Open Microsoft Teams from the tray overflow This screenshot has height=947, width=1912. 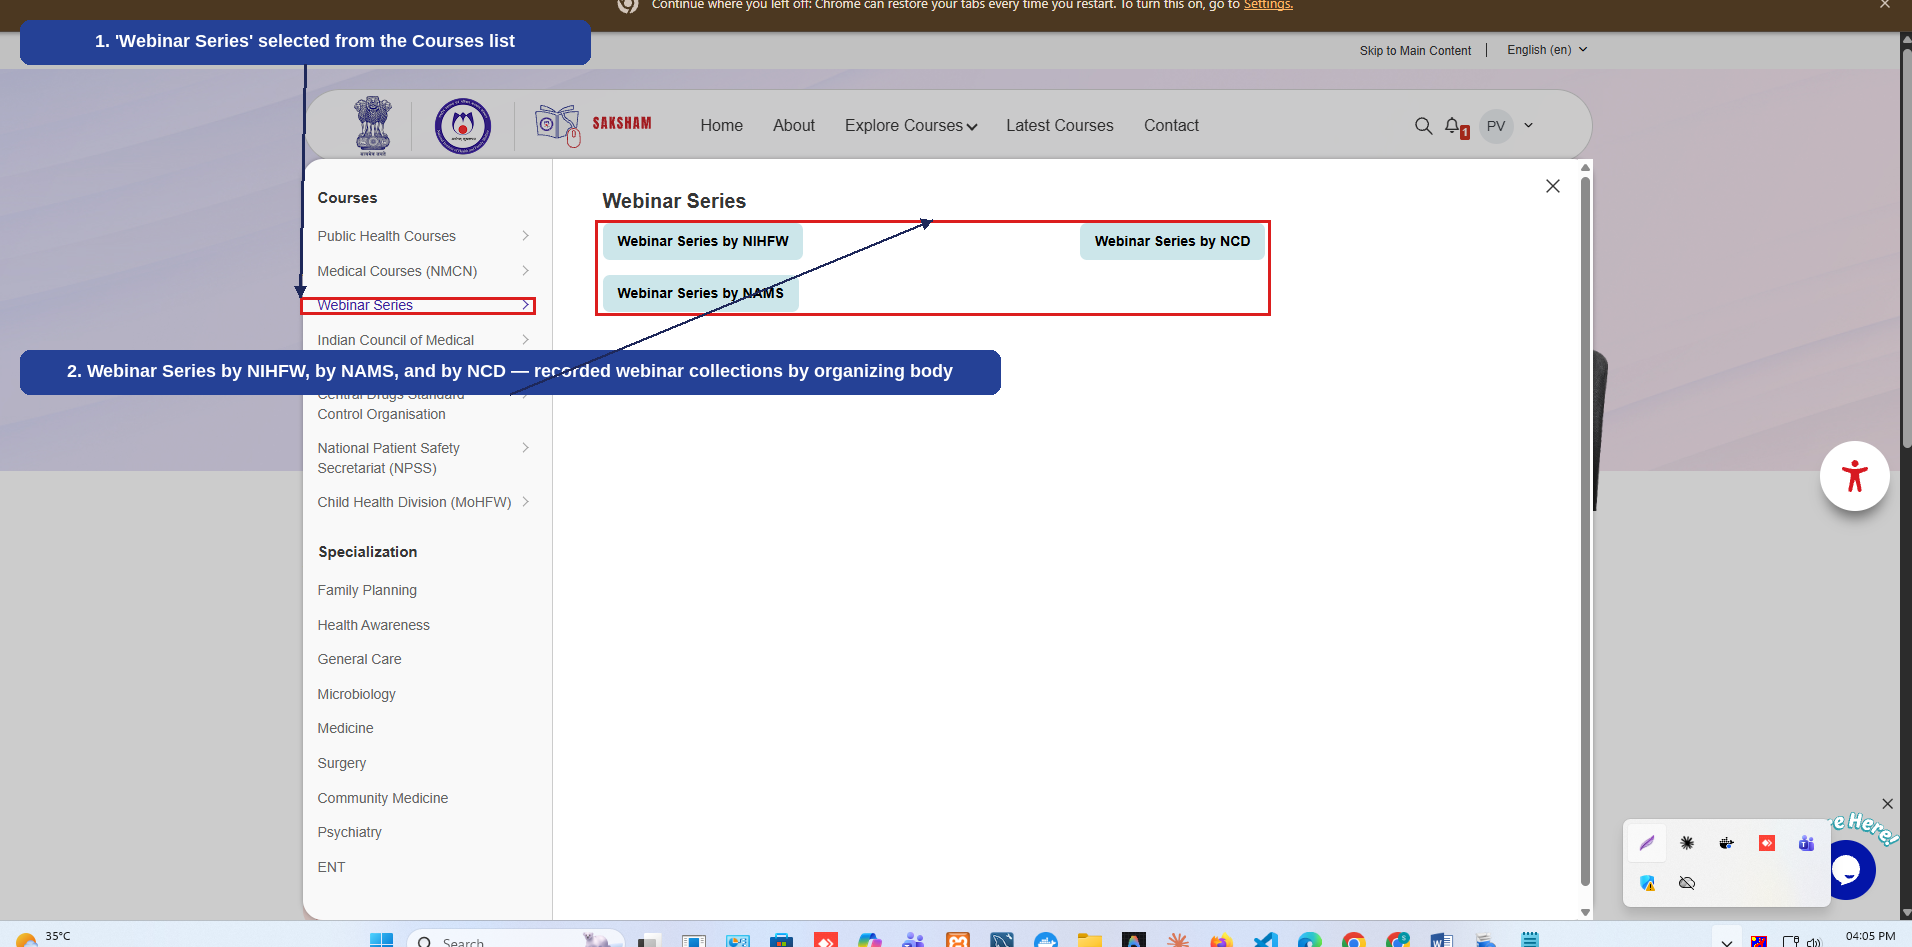point(1806,843)
